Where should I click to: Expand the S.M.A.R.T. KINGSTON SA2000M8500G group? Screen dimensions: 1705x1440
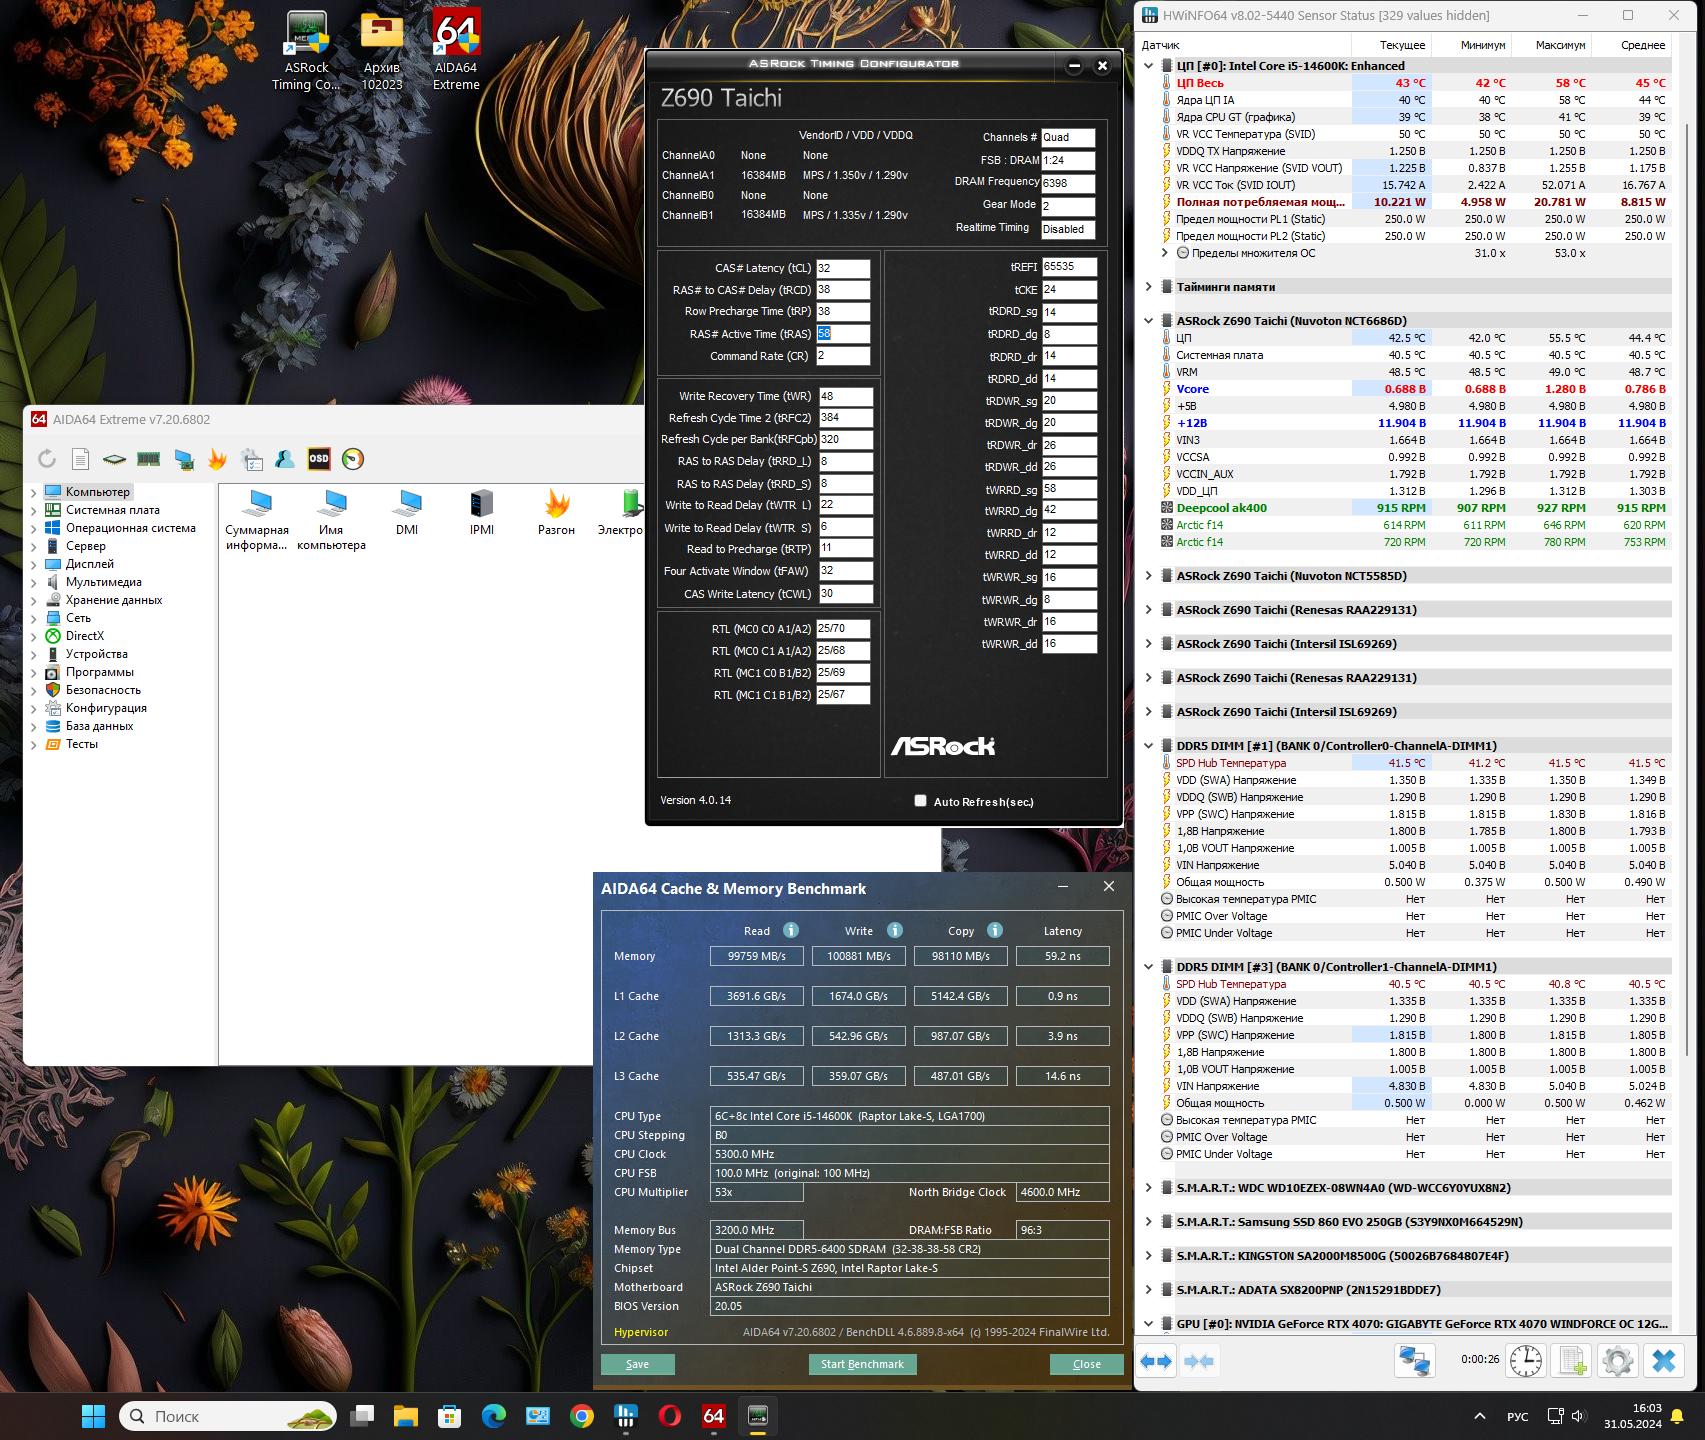pos(1149,1256)
